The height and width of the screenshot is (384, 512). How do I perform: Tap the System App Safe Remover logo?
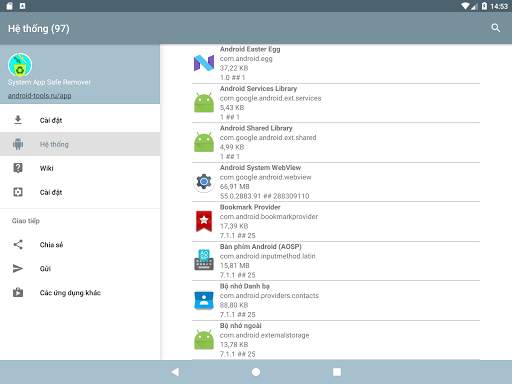click(x=20, y=65)
